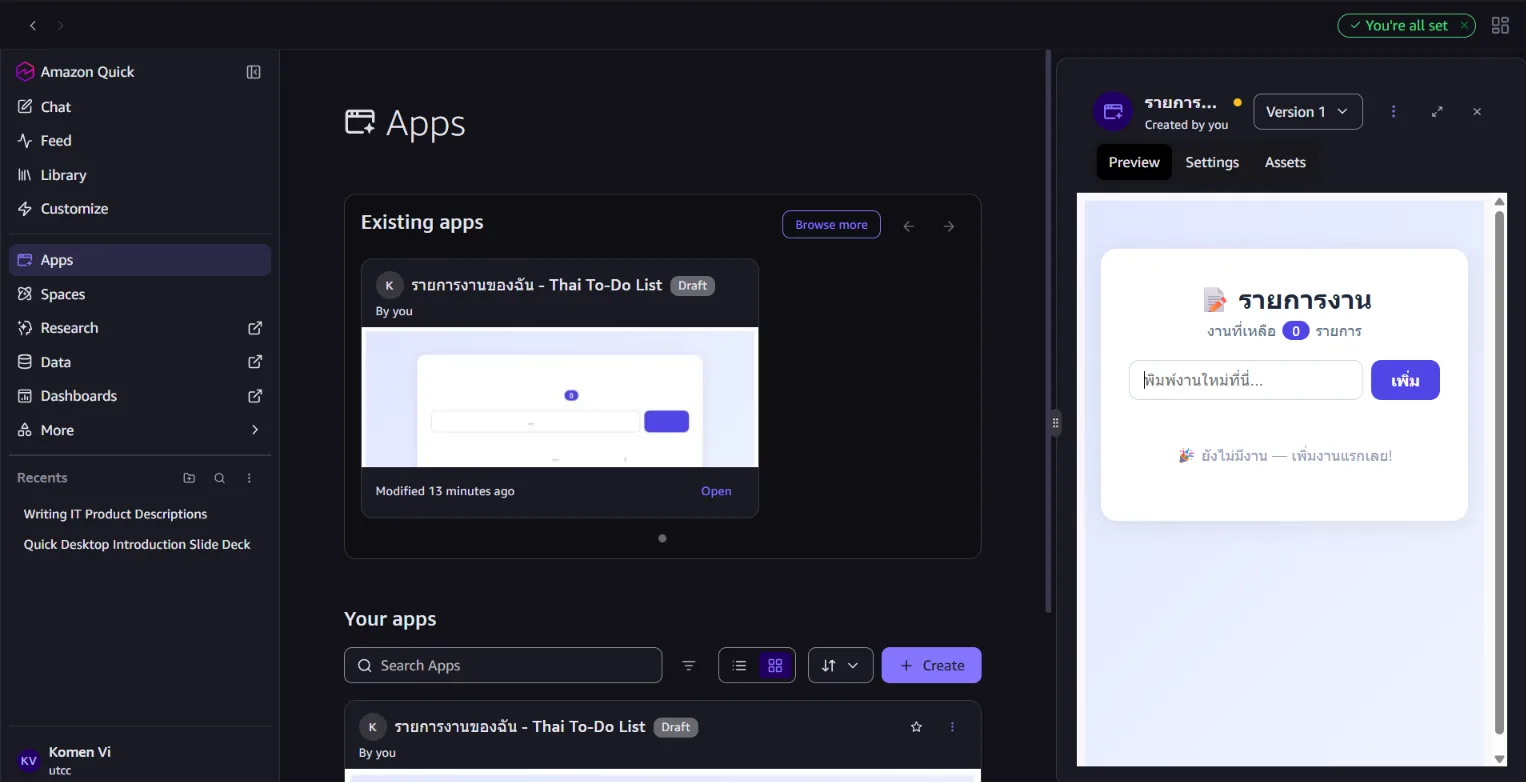Favorite the Thai To-Do List app with star
The width and height of the screenshot is (1526, 782).
916,727
